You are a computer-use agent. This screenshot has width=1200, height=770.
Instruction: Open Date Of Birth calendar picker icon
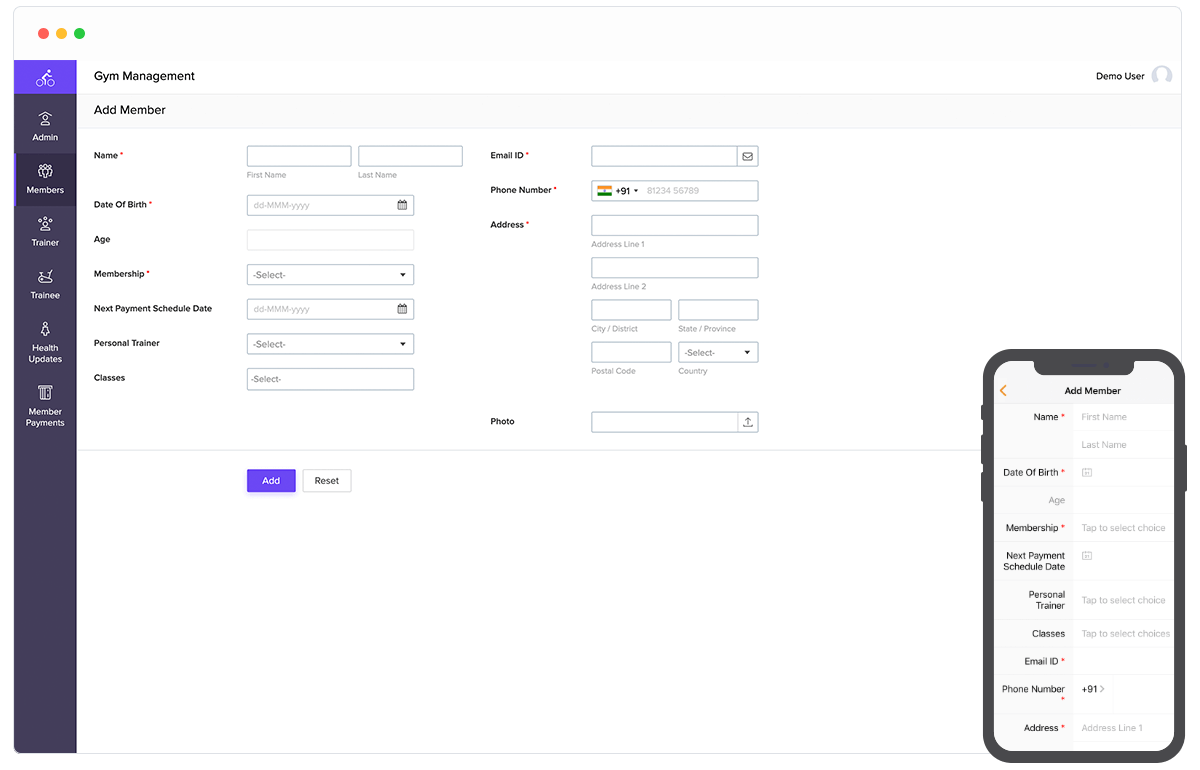pos(402,205)
